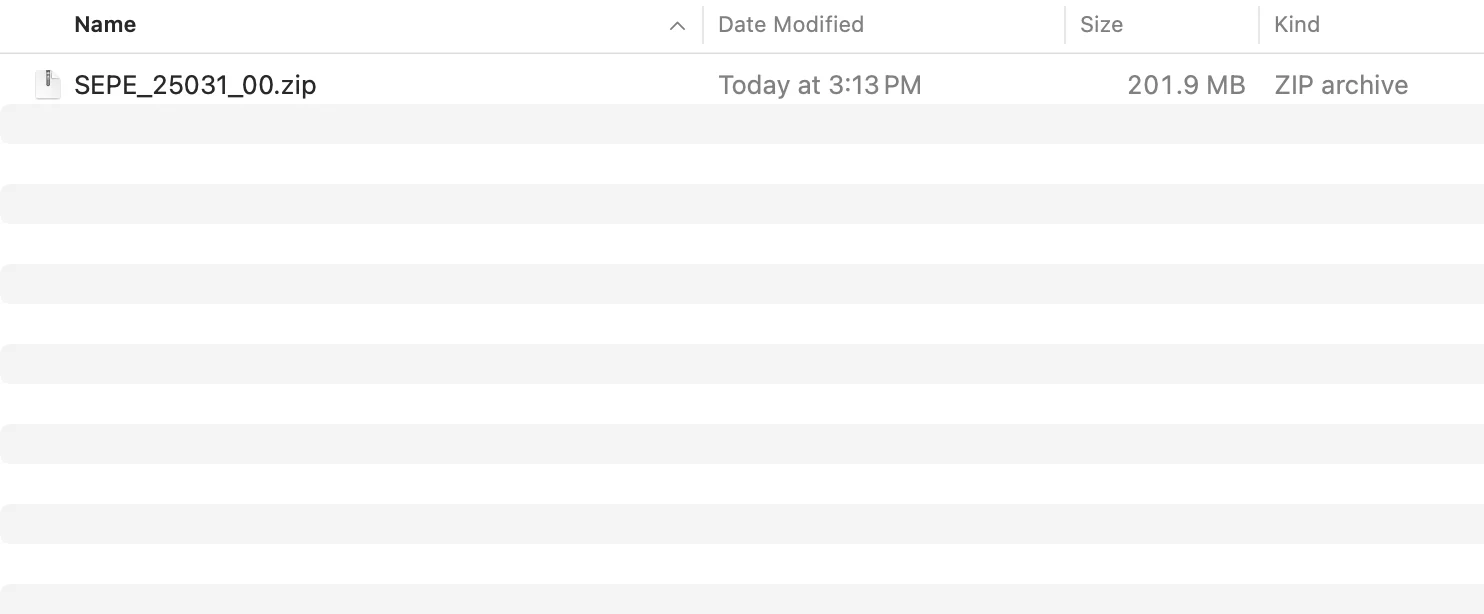Select the filename SEPE_25031_00.zip

tap(195, 84)
